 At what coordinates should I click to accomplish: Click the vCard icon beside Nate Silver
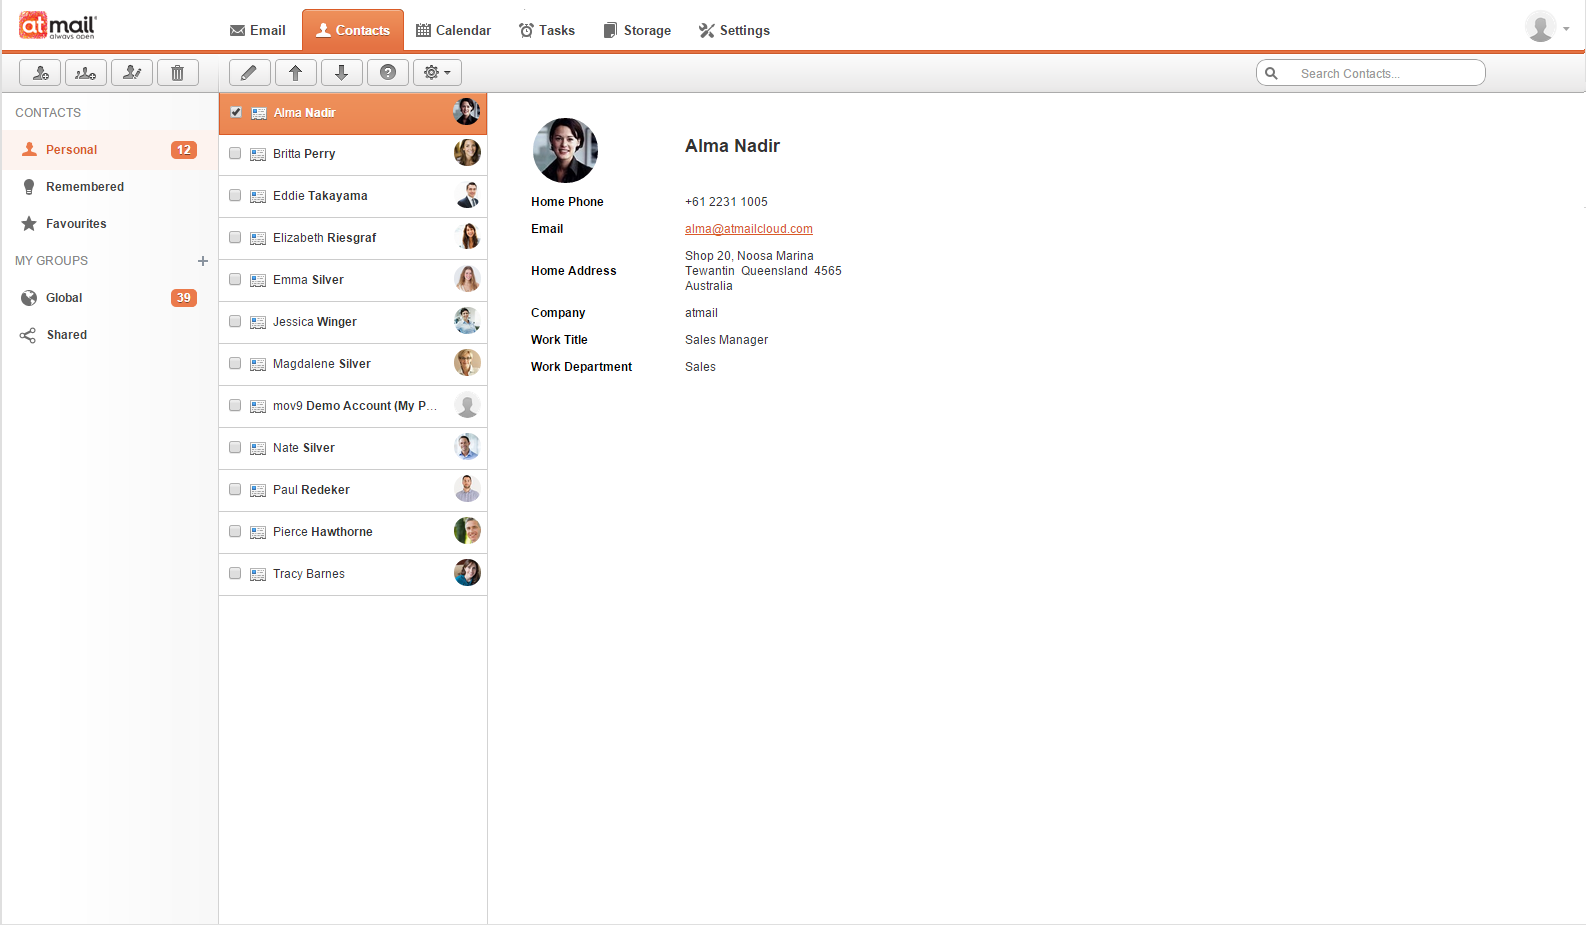(258, 448)
